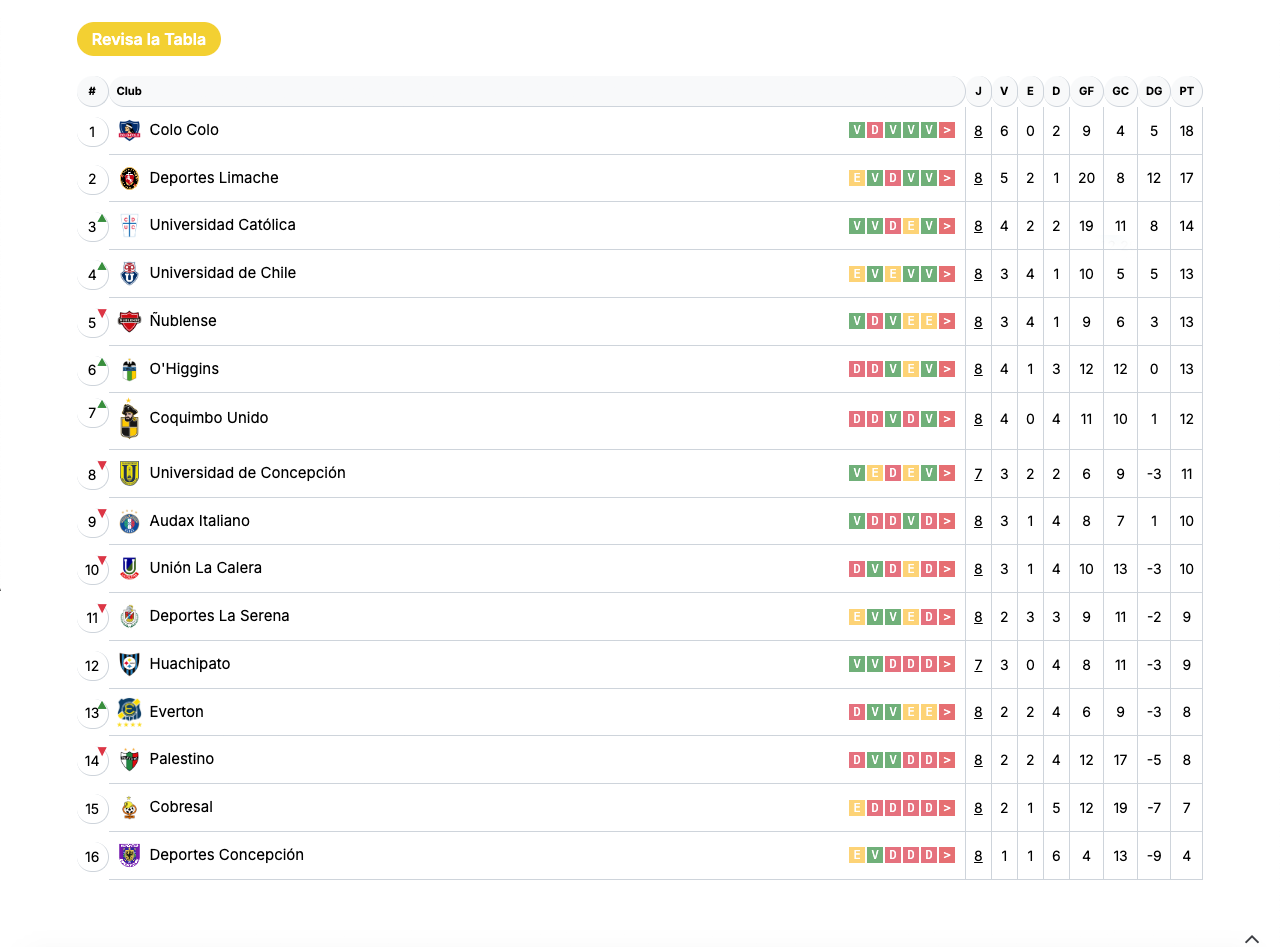The width and height of the screenshot is (1280, 947).
Task: Click the Palestino team crest
Action: tap(129, 759)
